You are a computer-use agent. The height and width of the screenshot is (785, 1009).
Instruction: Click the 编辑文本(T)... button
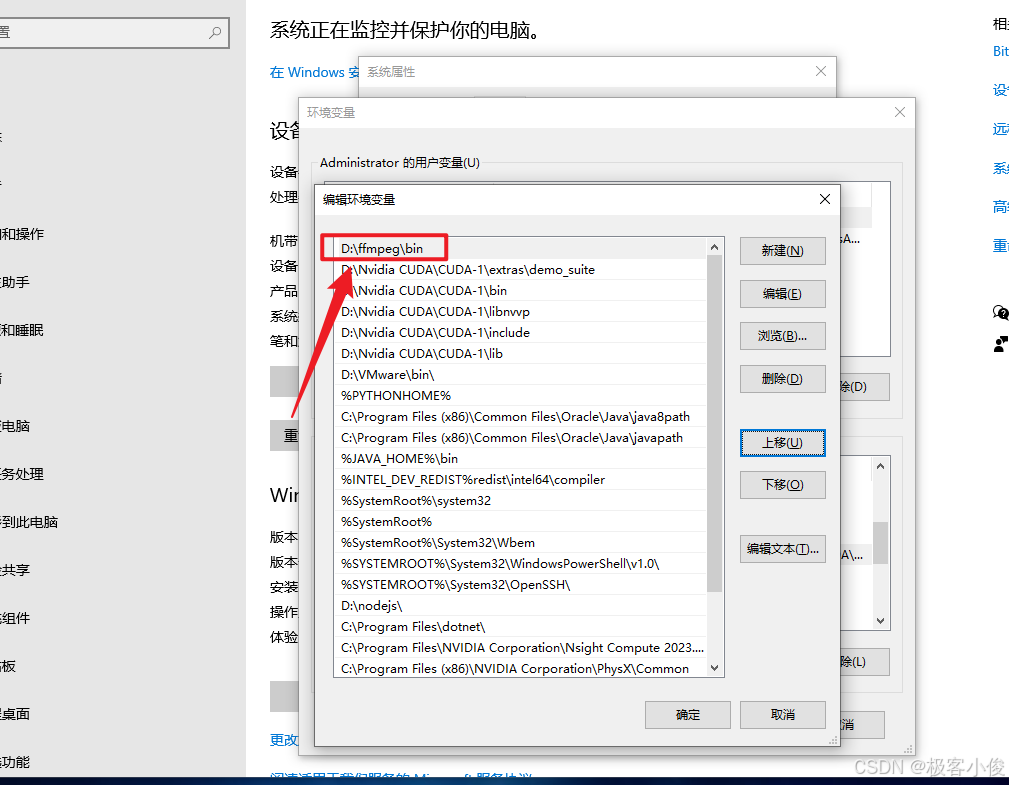click(782, 549)
